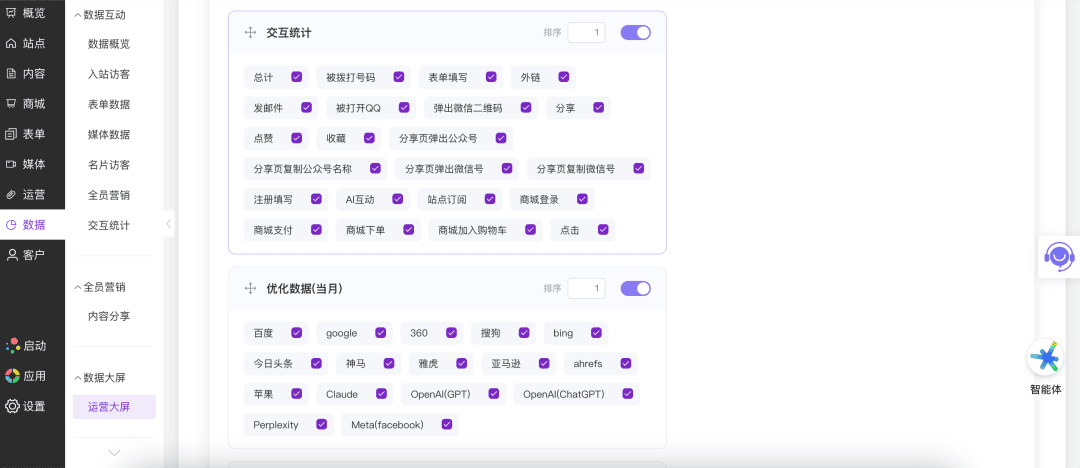Collapse the 全员营销 menu group header
Image resolution: width=1080 pixels, height=468 pixels.
[x=103, y=287]
